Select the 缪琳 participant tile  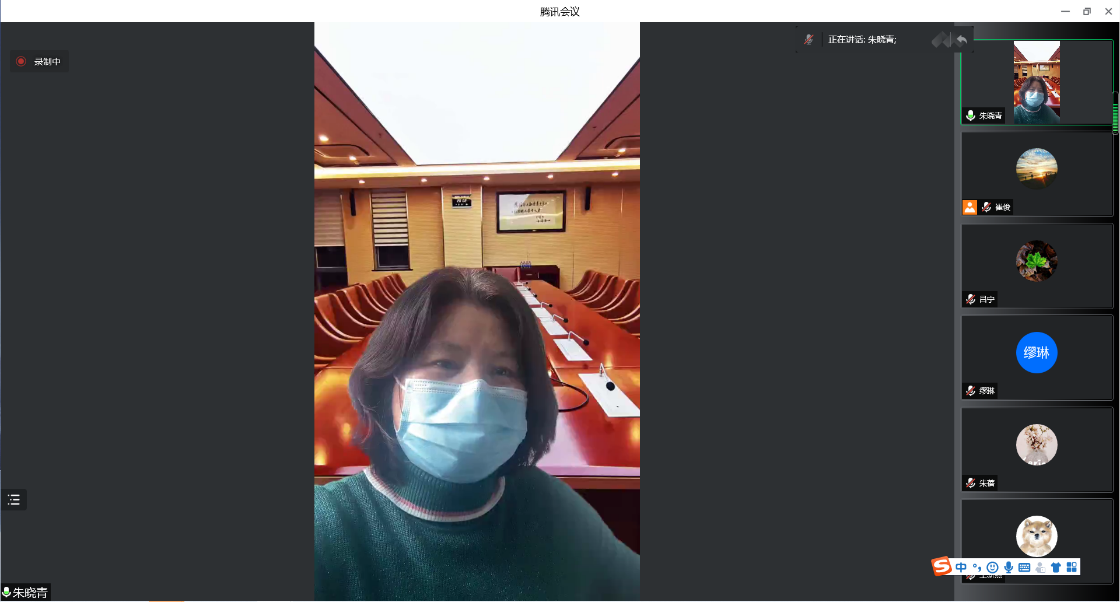coord(1036,352)
